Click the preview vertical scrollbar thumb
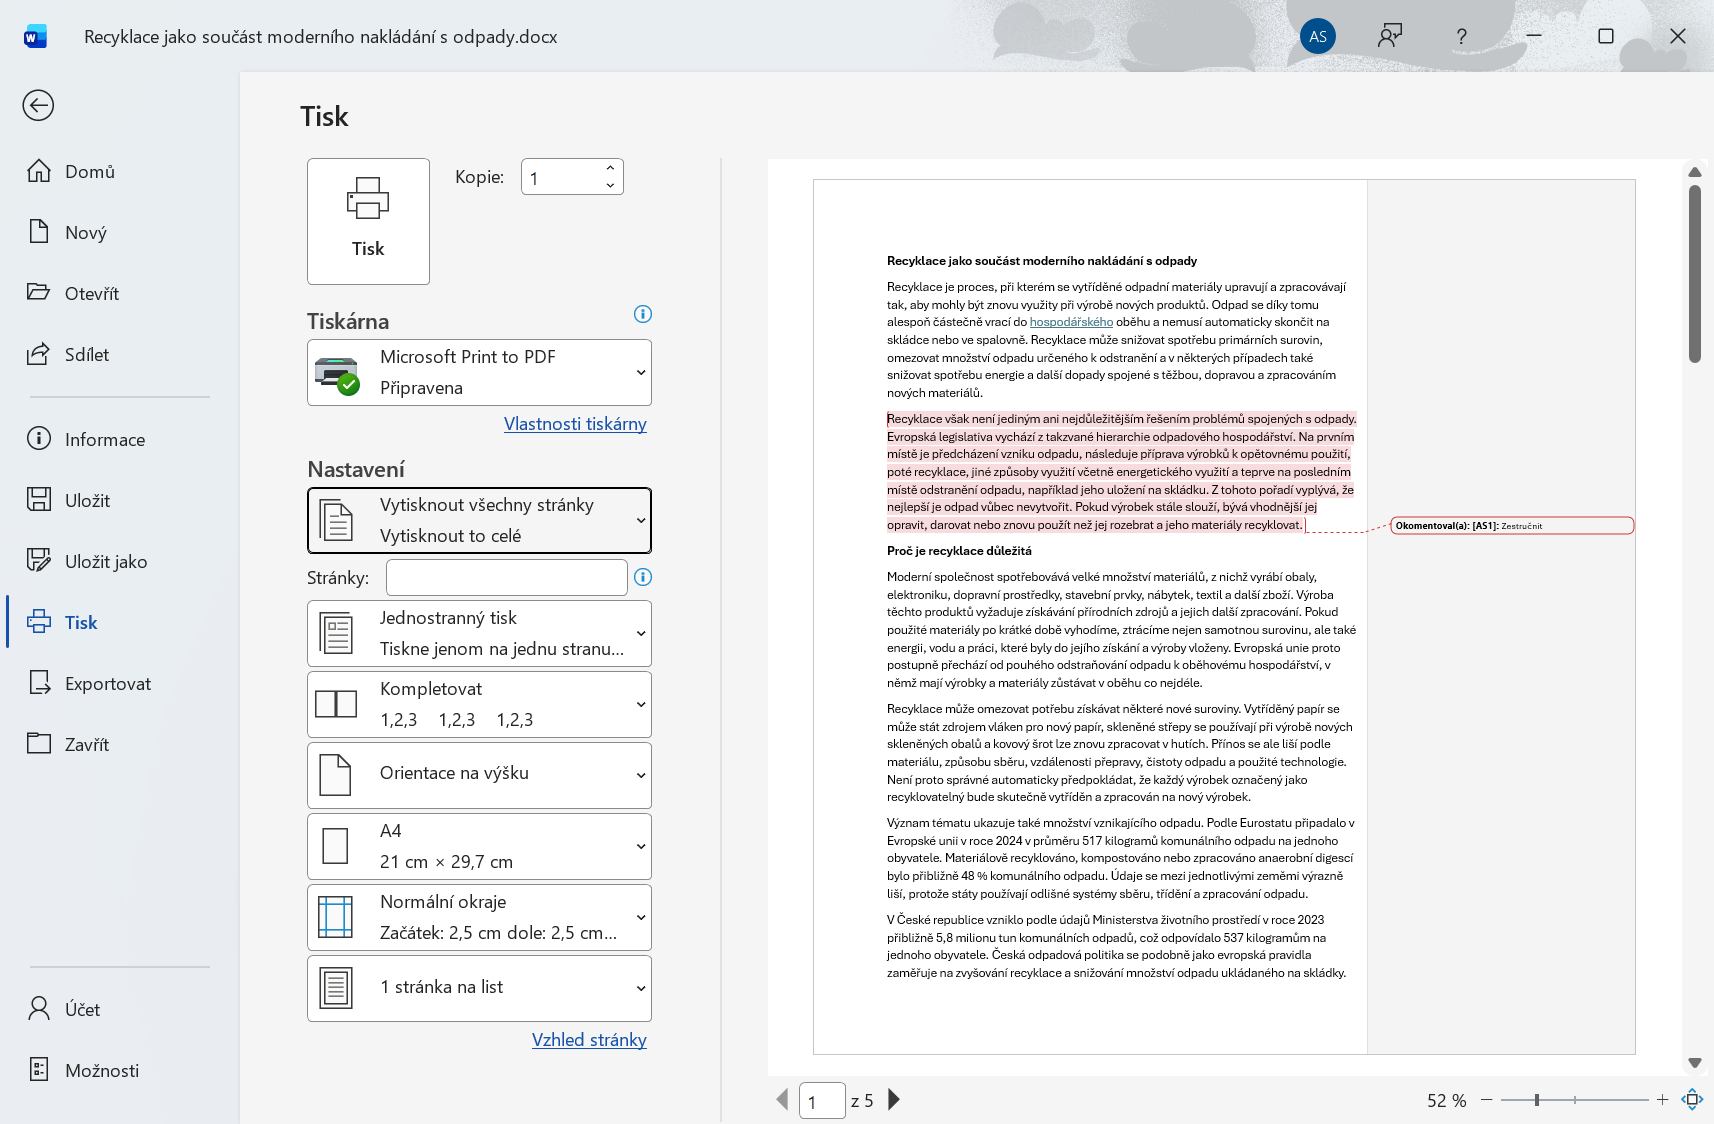 coord(1695,274)
